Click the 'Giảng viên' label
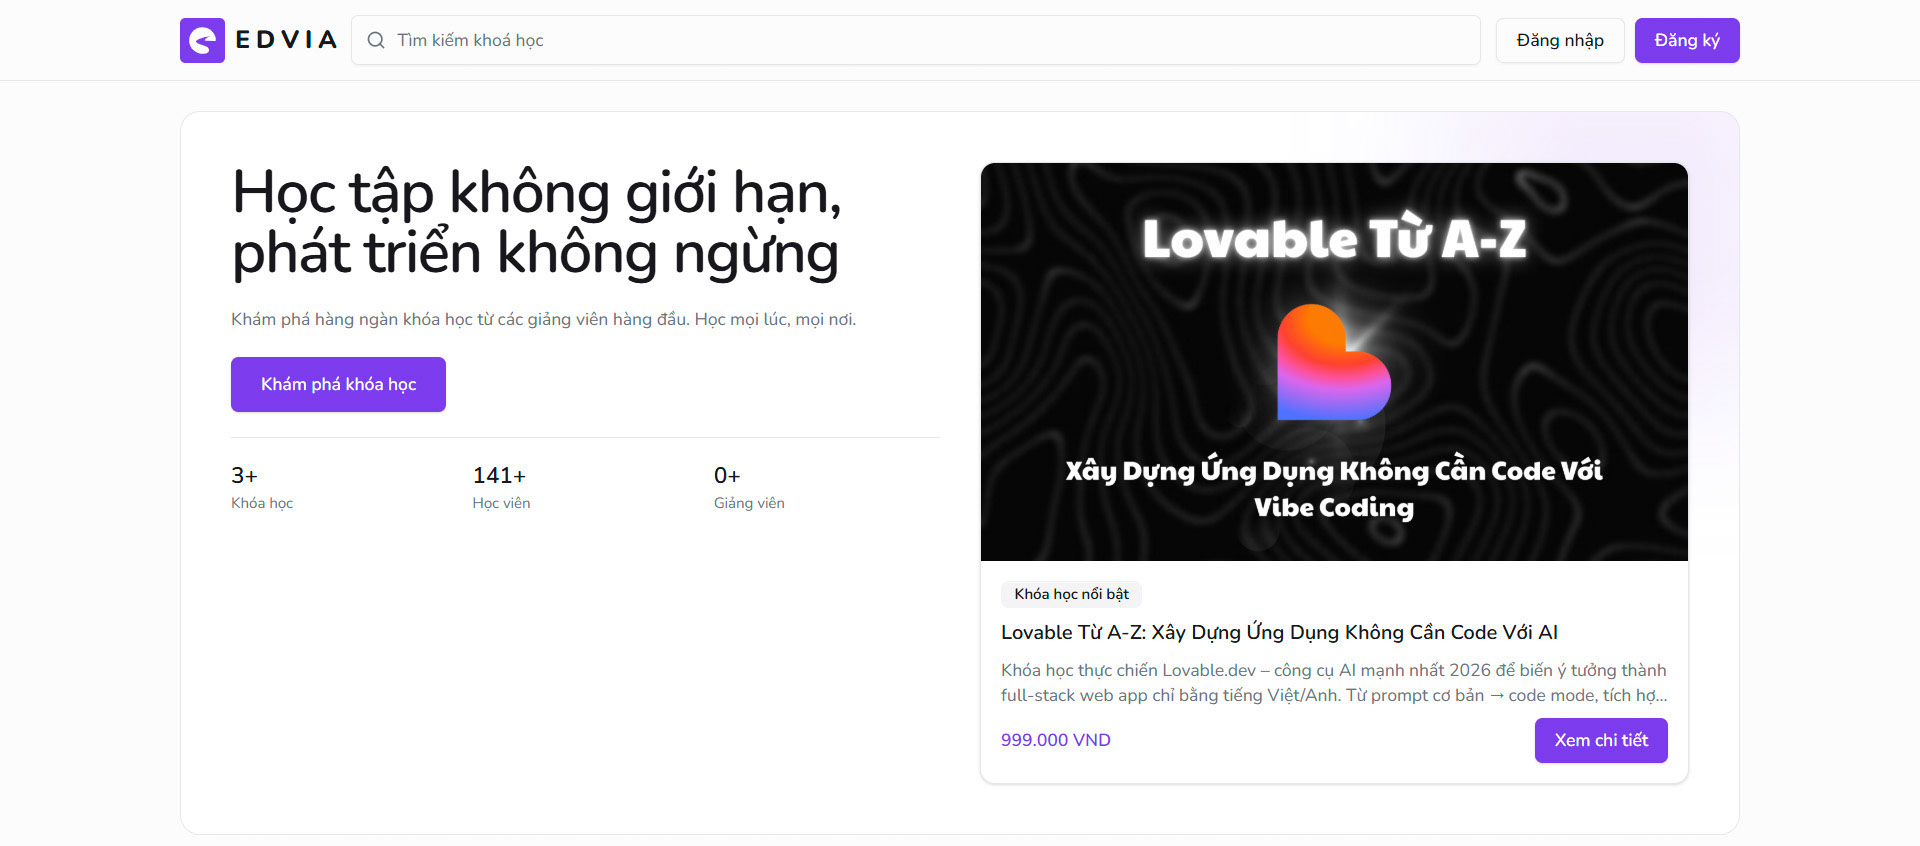The width and height of the screenshot is (1920, 846). point(749,503)
